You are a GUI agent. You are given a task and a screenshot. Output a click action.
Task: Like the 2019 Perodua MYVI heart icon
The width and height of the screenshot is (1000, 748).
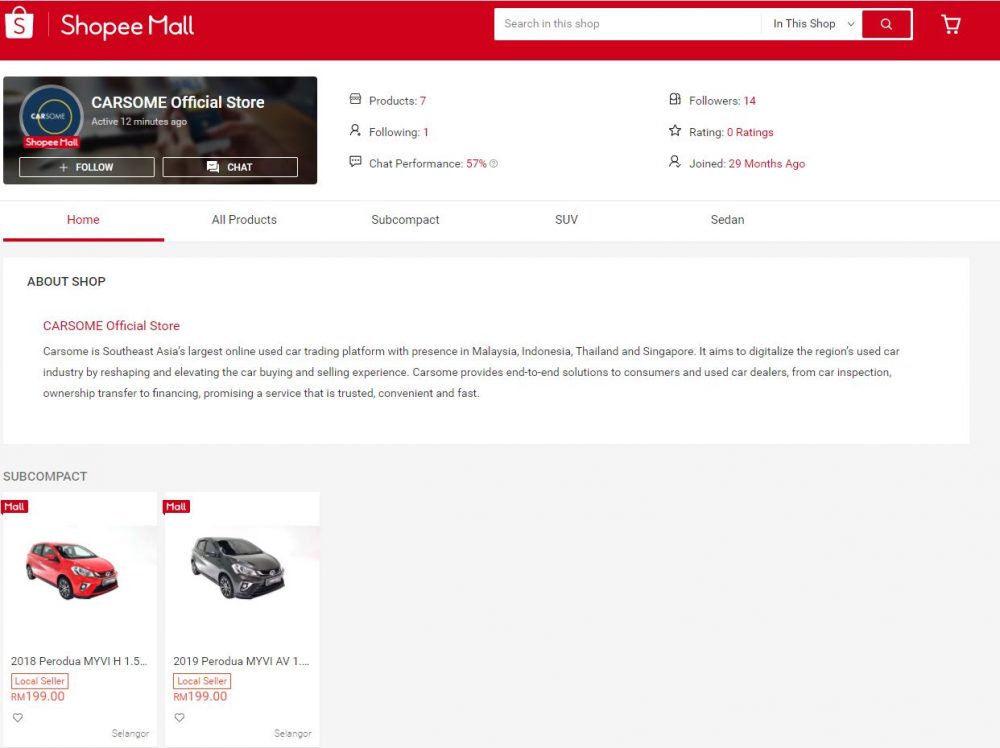coord(180,717)
